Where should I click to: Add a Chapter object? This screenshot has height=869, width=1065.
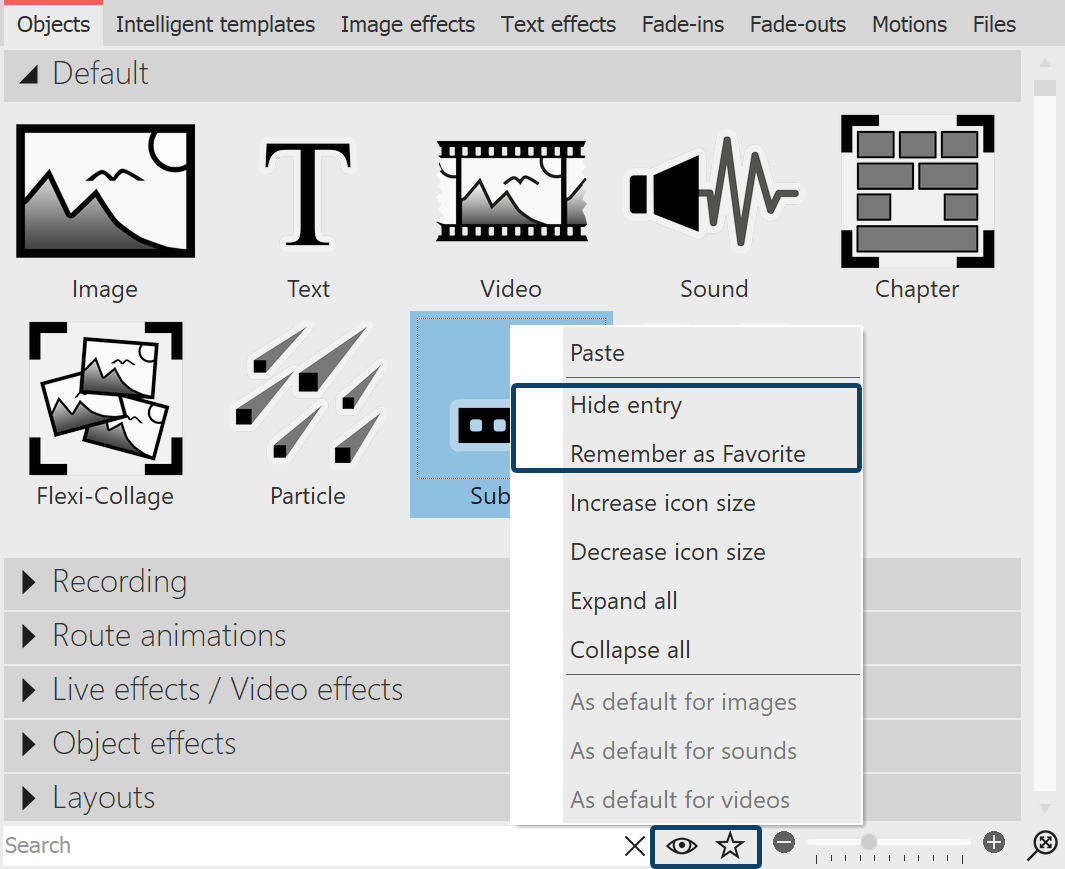(916, 190)
